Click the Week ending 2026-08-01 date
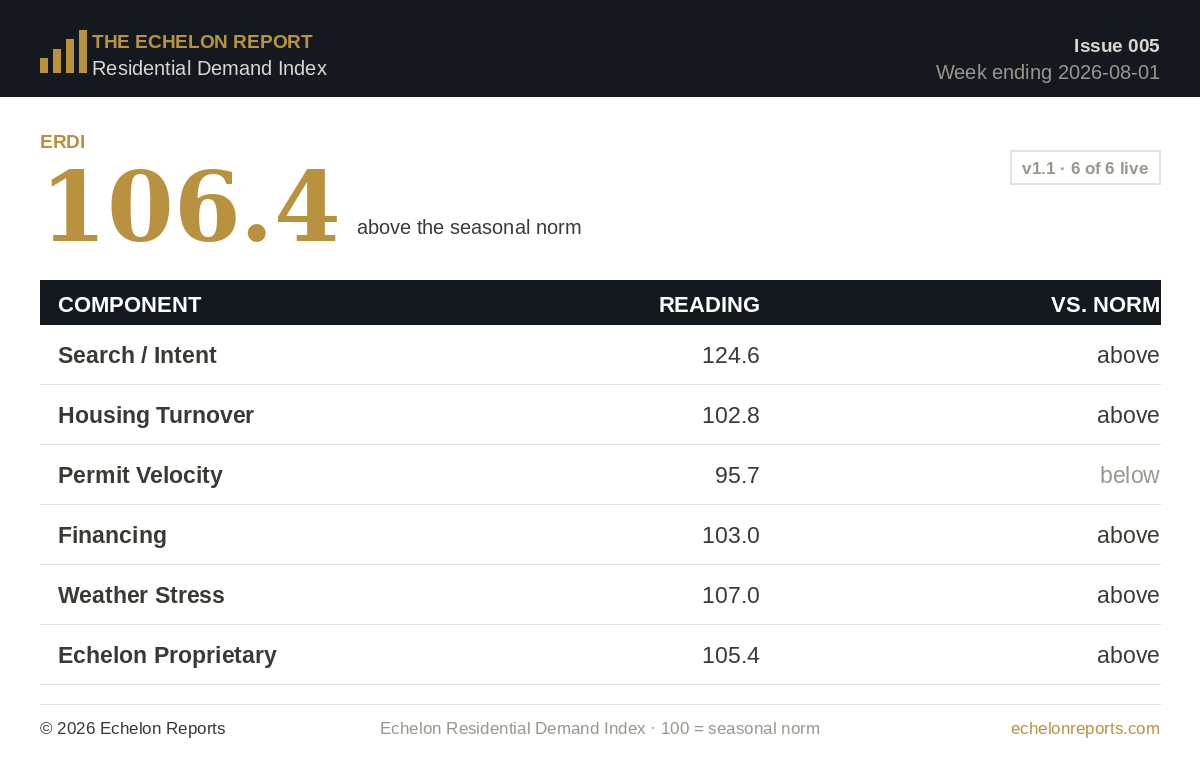1200x760 pixels. [x=1048, y=72]
